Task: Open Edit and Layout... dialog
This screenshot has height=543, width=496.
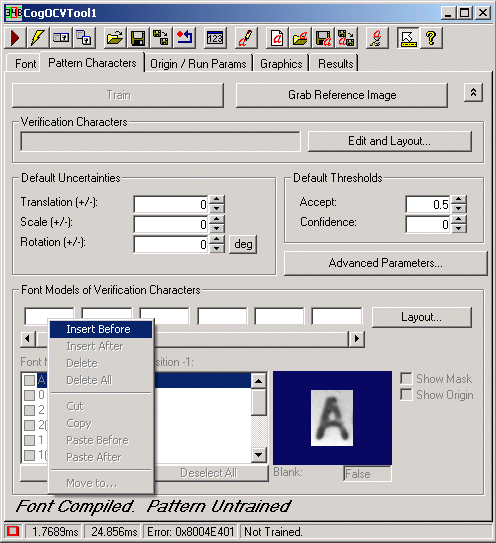Action: 390,141
